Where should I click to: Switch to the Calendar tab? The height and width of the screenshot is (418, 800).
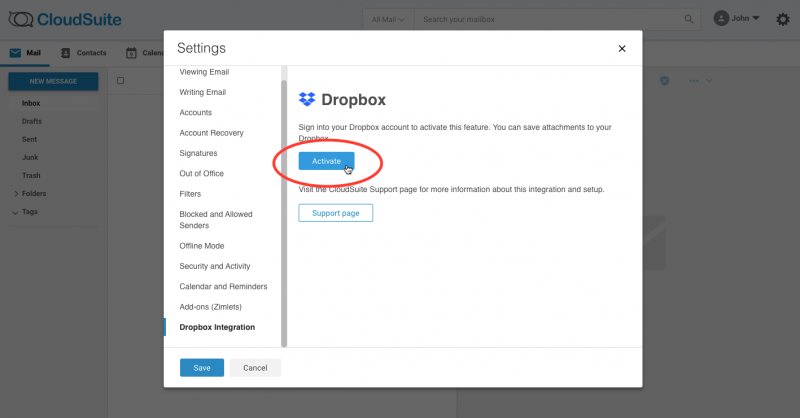point(144,53)
